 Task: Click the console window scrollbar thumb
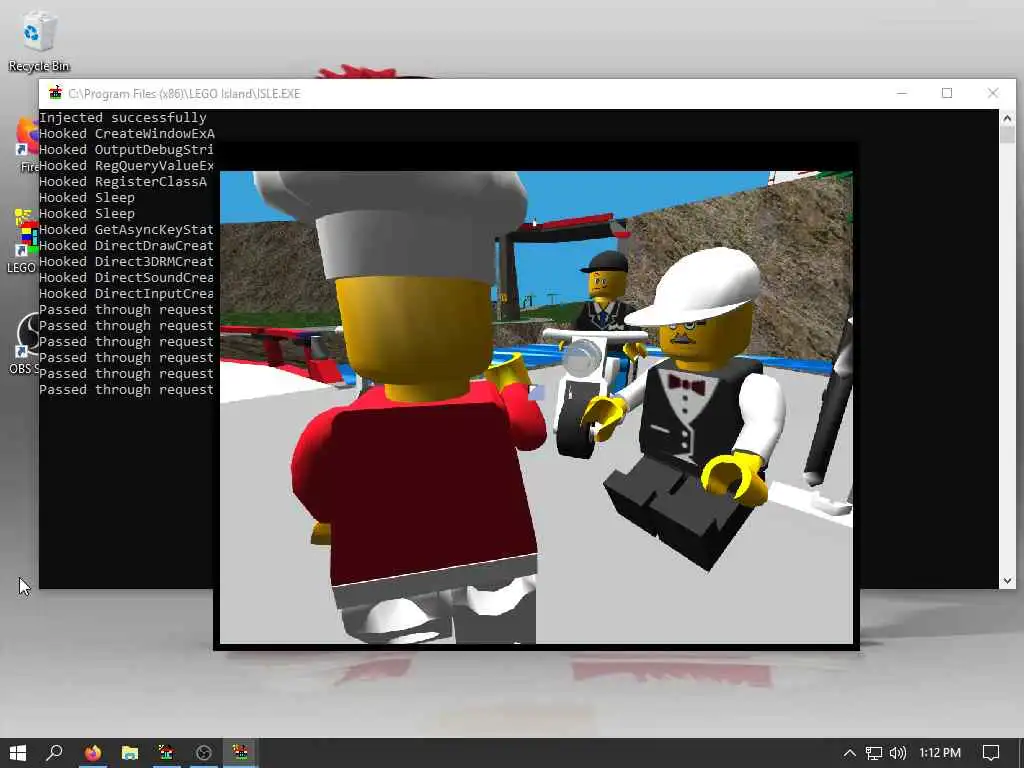coord(1007,135)
